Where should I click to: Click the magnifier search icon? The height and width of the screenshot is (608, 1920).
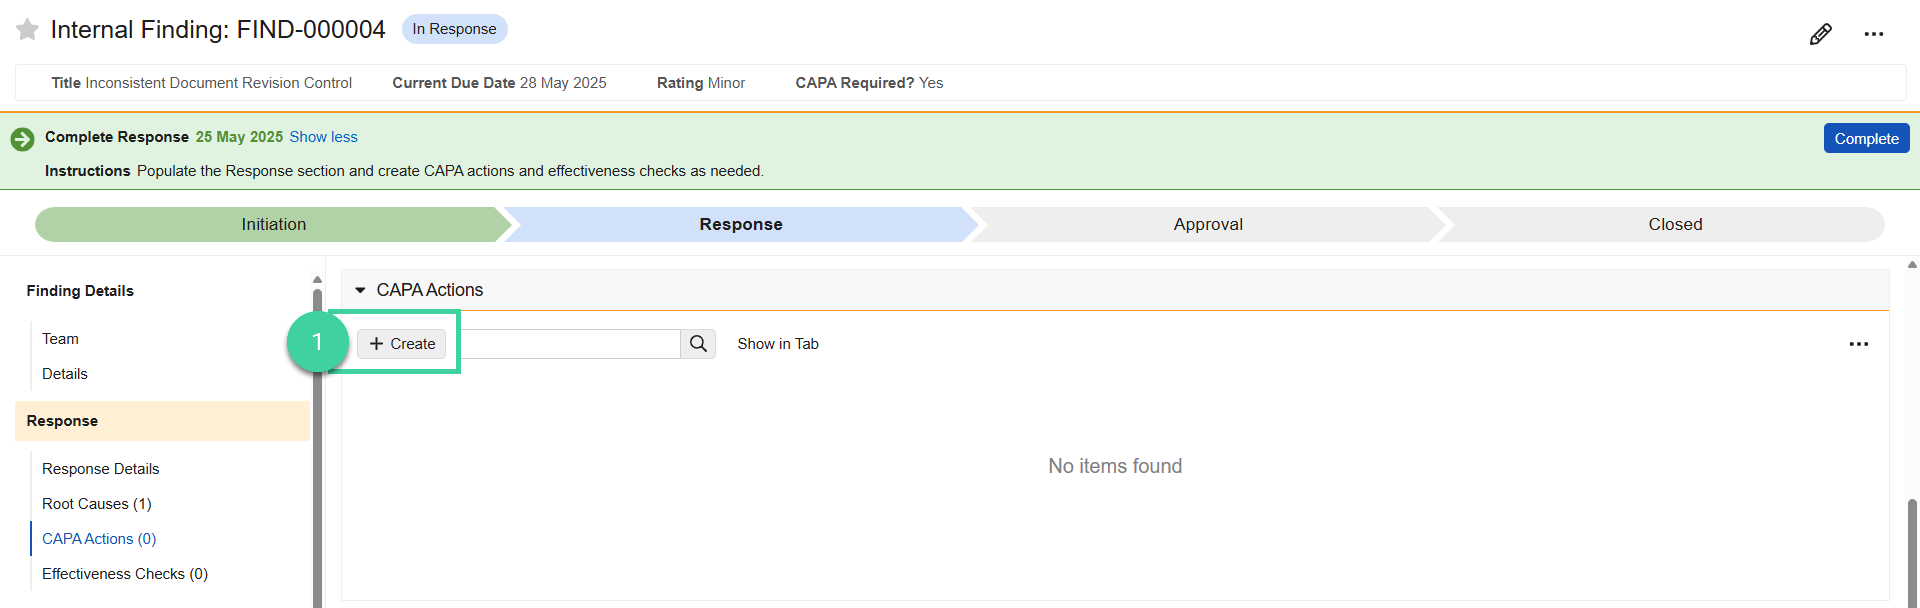point(698,344)
